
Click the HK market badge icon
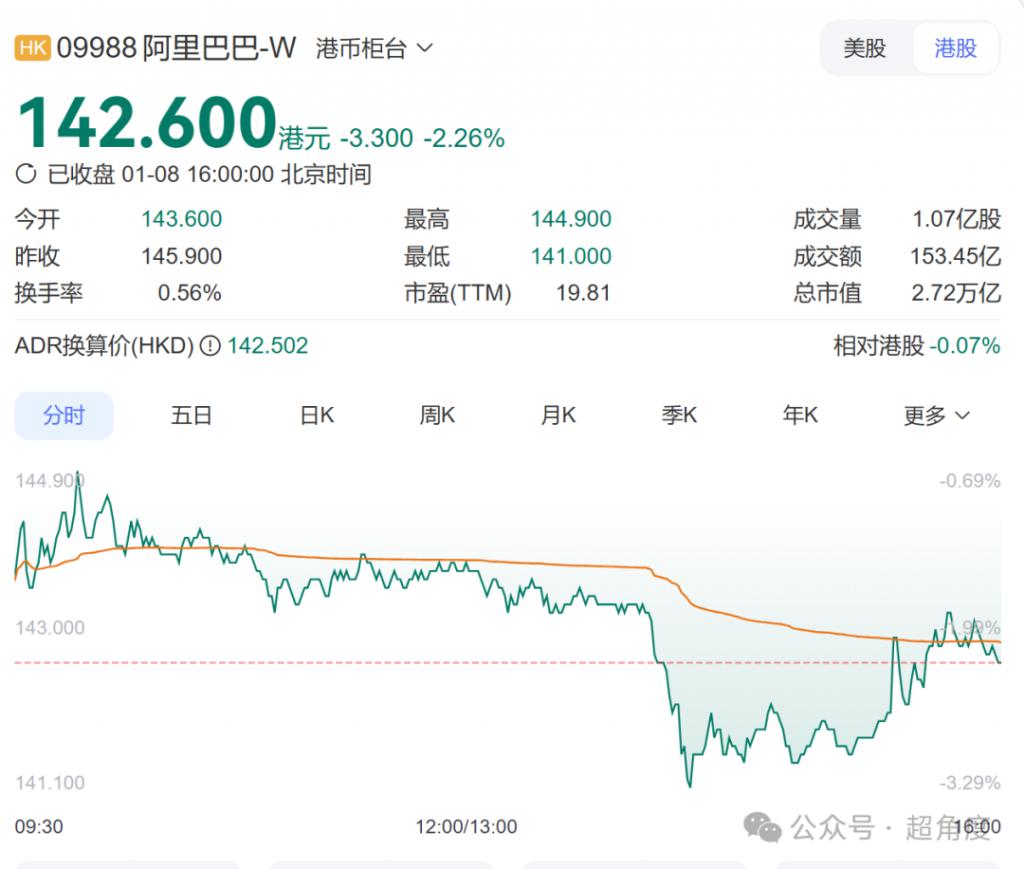tap(32, 48)
